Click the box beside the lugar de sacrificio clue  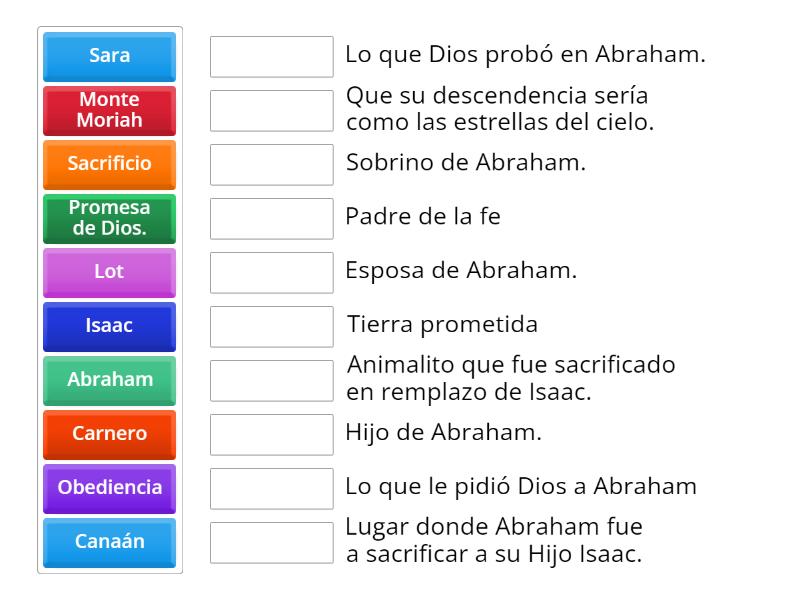272,543
